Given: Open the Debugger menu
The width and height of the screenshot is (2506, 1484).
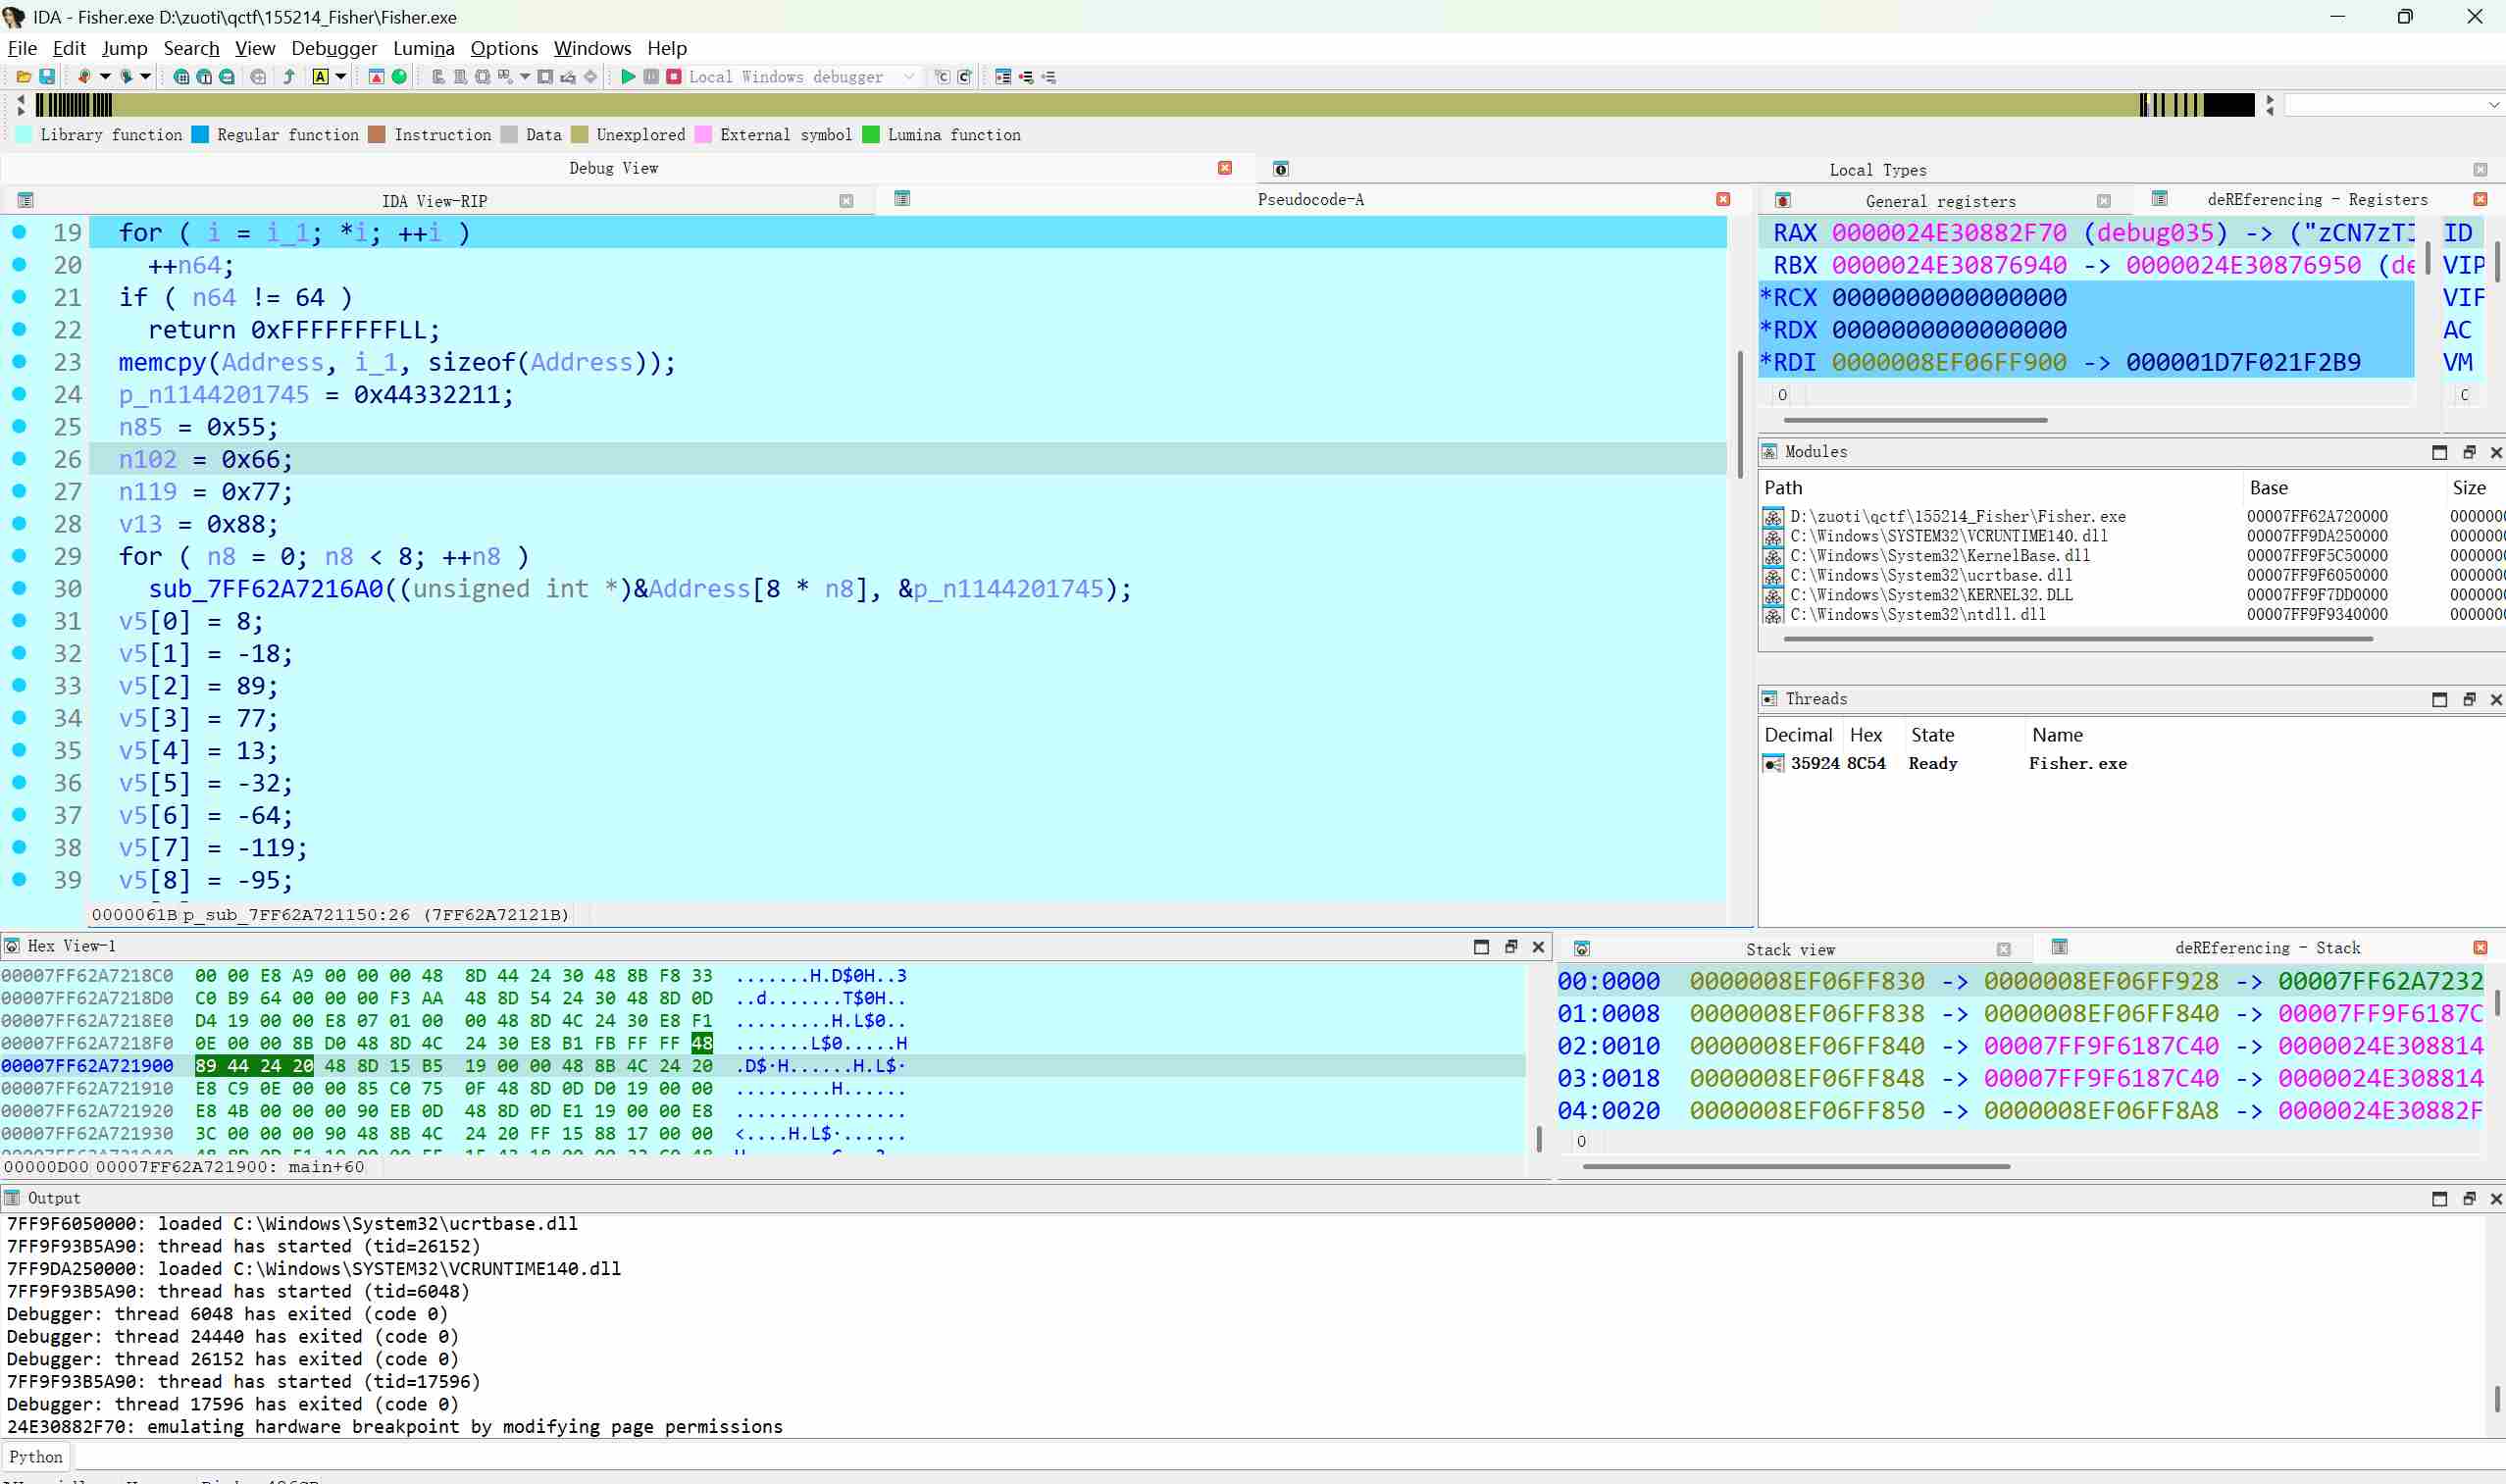Looking at the screenshot, I should pos(334,48).
